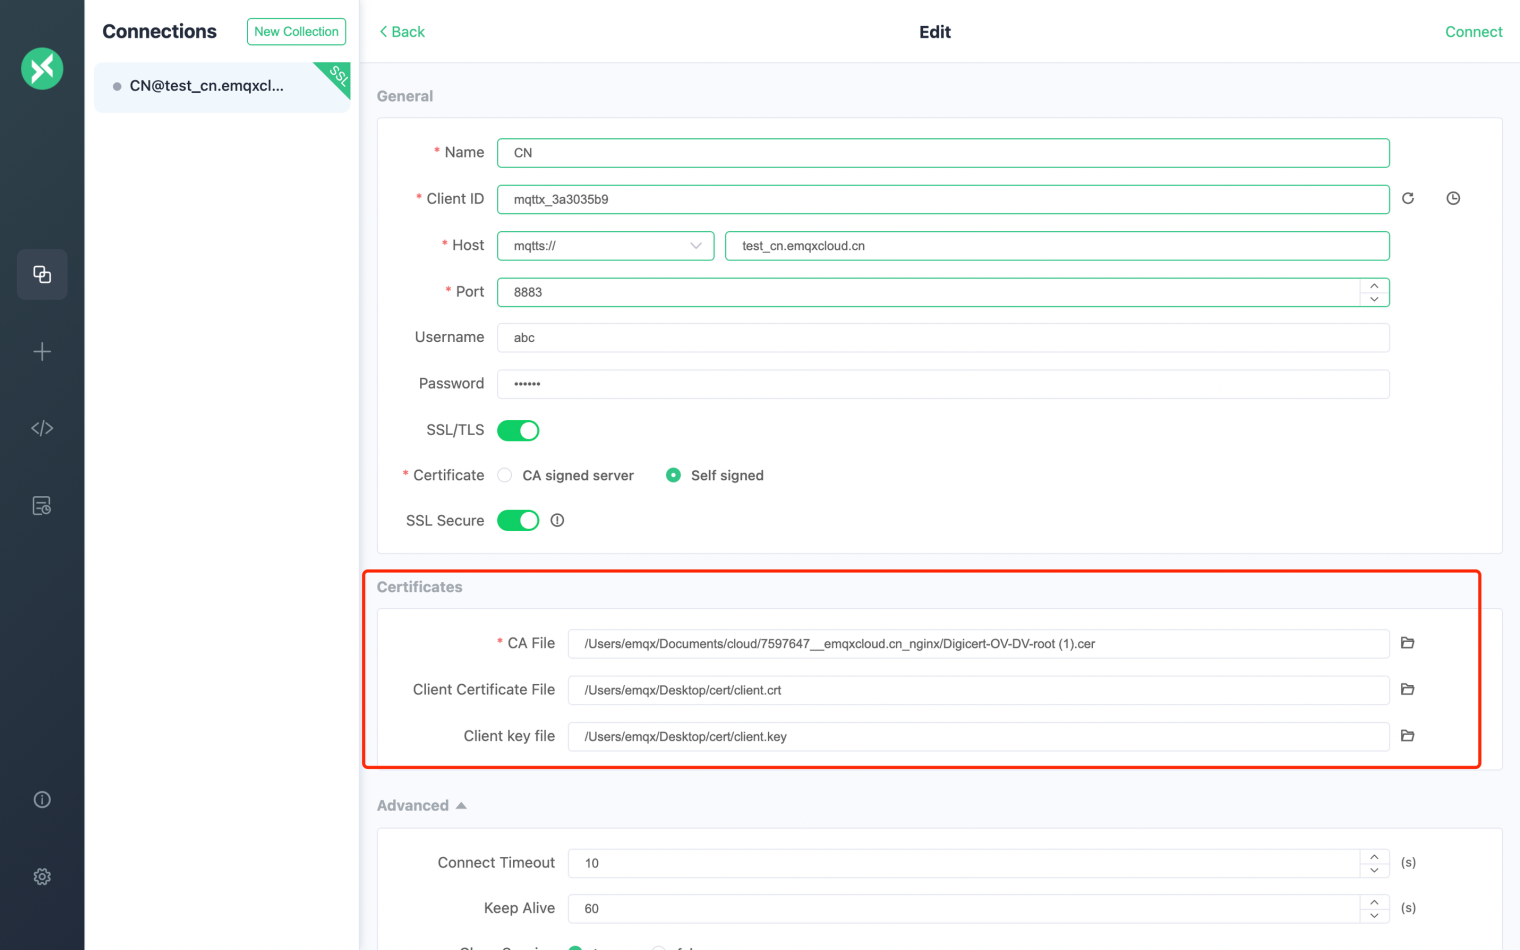Increase Connect Timeout value
The width and height of the screenshot is (1520, 950).
click(1374, 857)
